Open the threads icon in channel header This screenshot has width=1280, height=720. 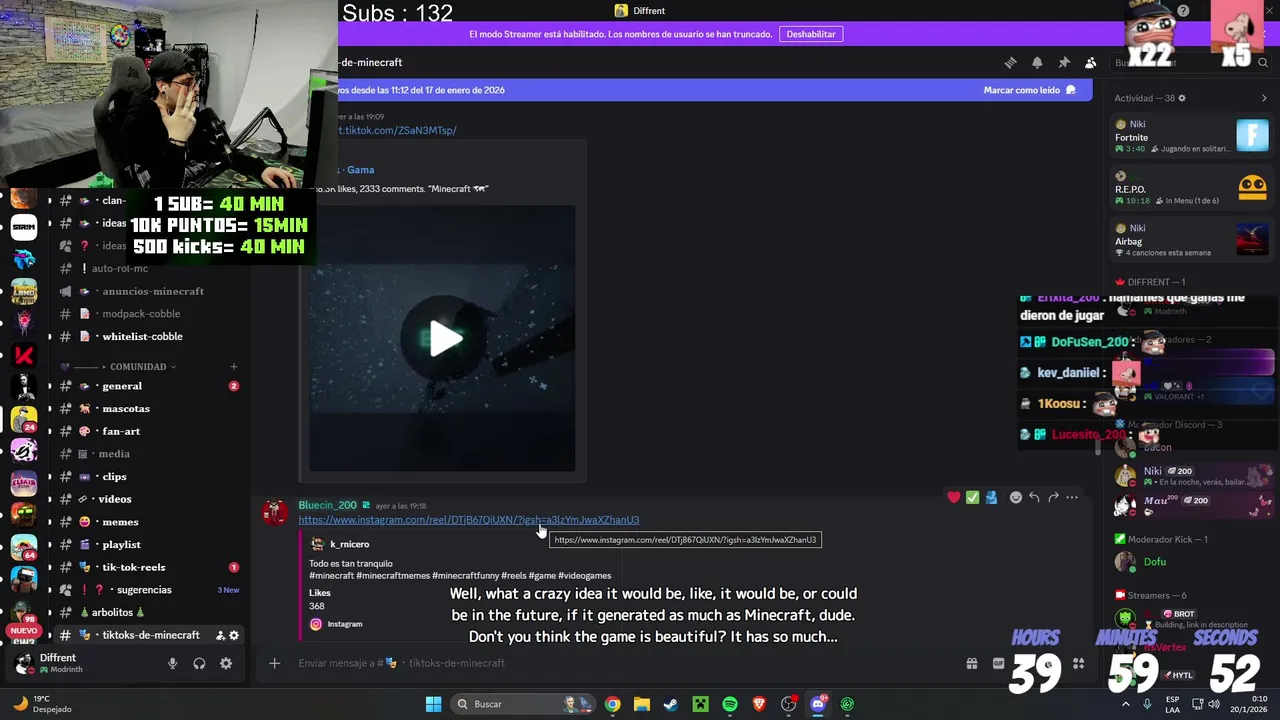click(1010, 62)
